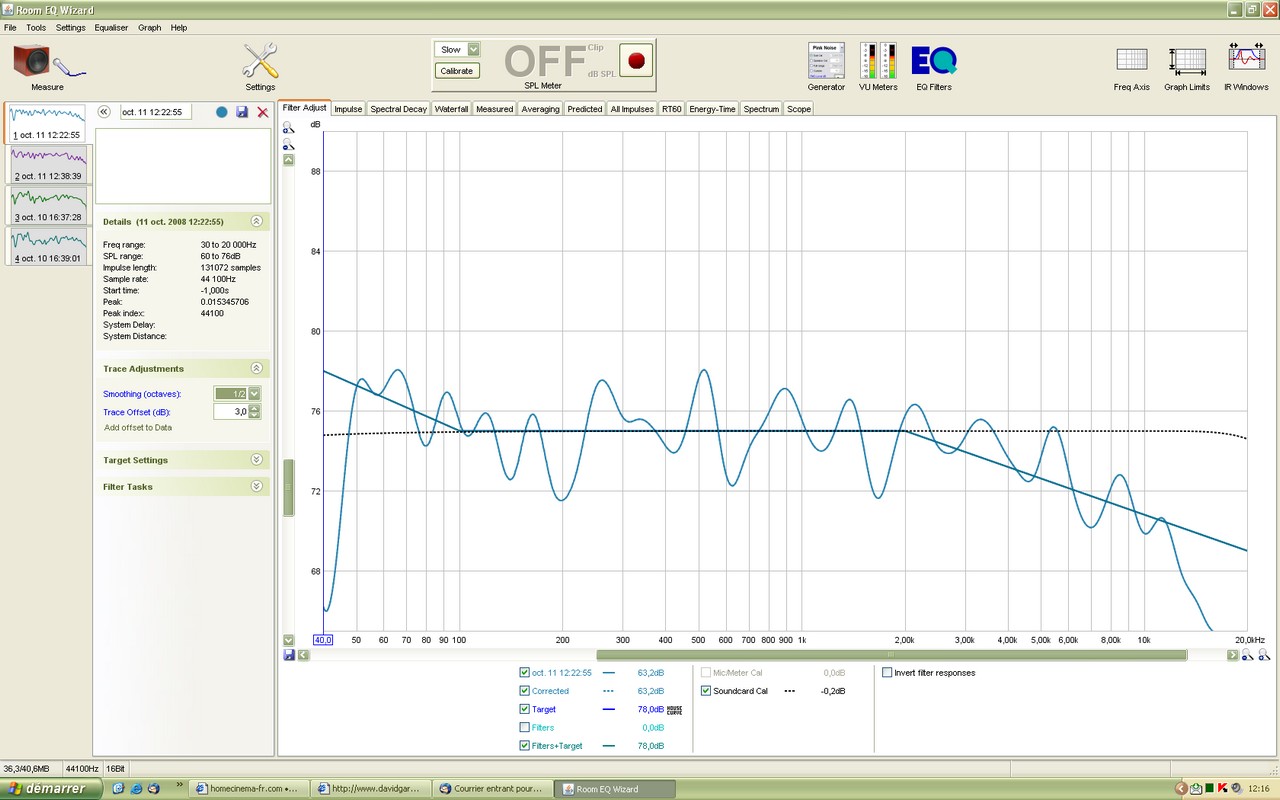The width and height of the screenshot is (1280, 800).
Task: Click the vertical graph scrollbar thumb
Action: point(289,488)
